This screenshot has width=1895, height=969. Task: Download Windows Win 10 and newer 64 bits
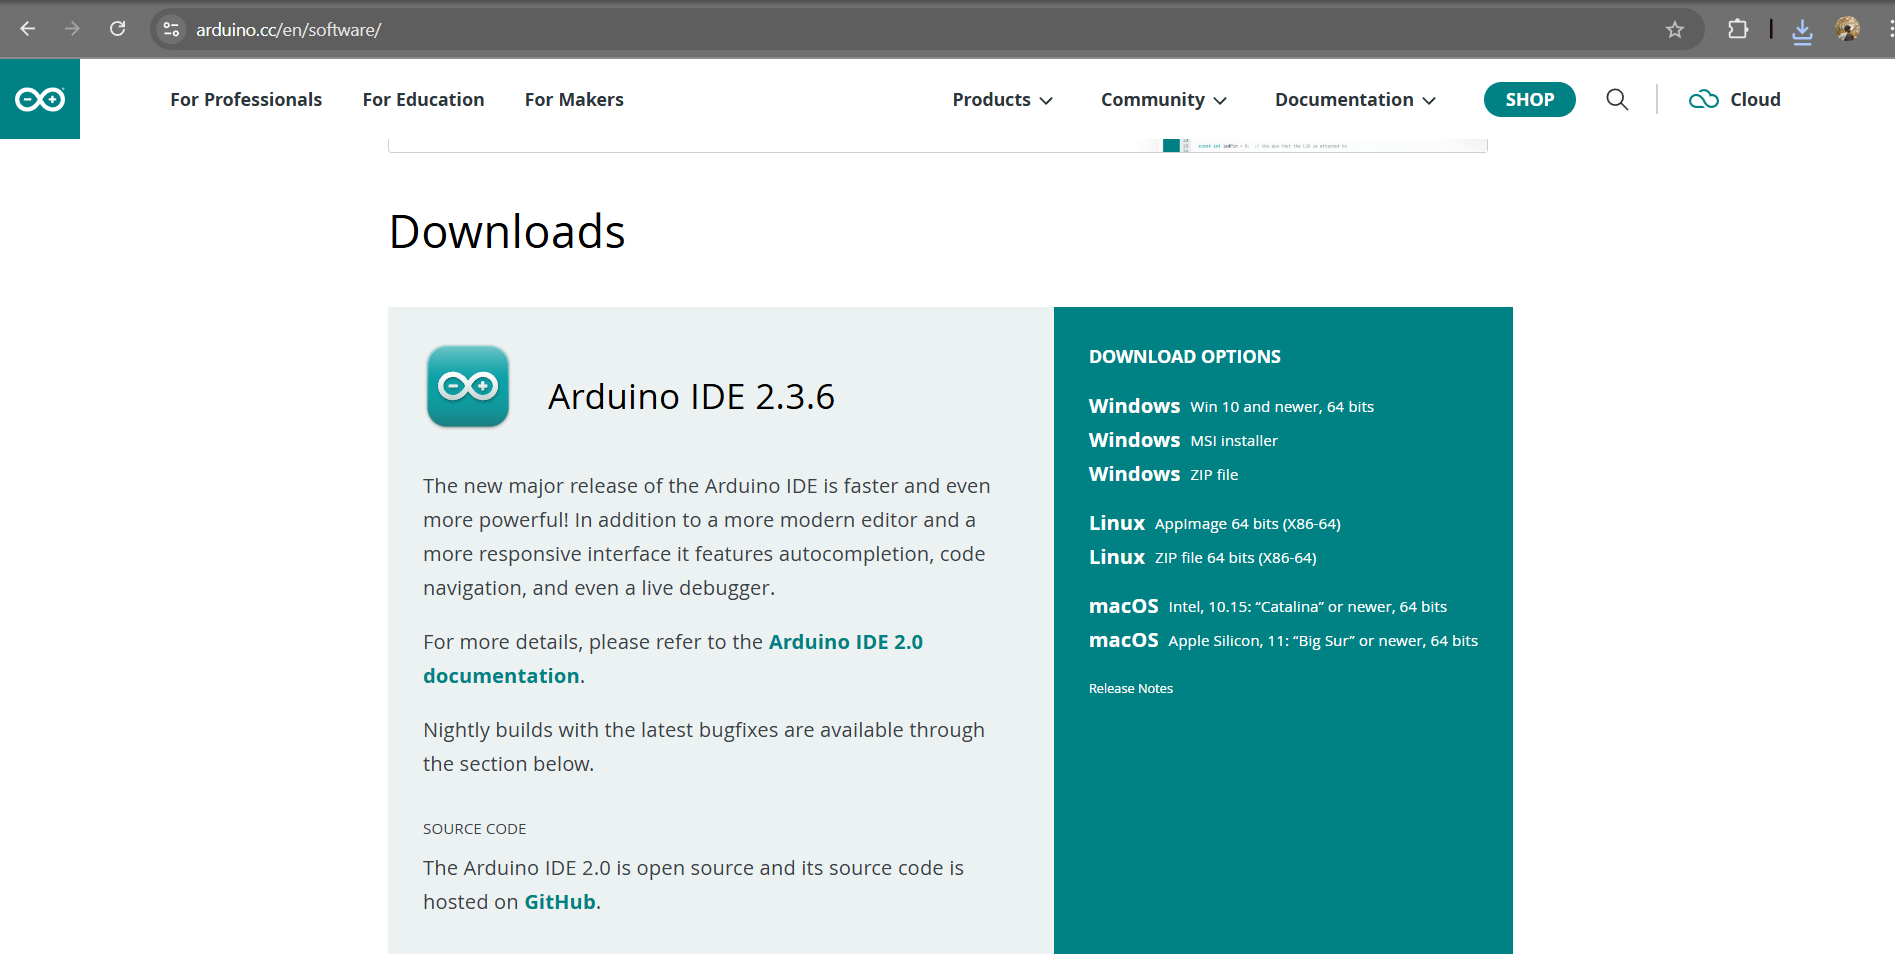[x=1231, y=406]
